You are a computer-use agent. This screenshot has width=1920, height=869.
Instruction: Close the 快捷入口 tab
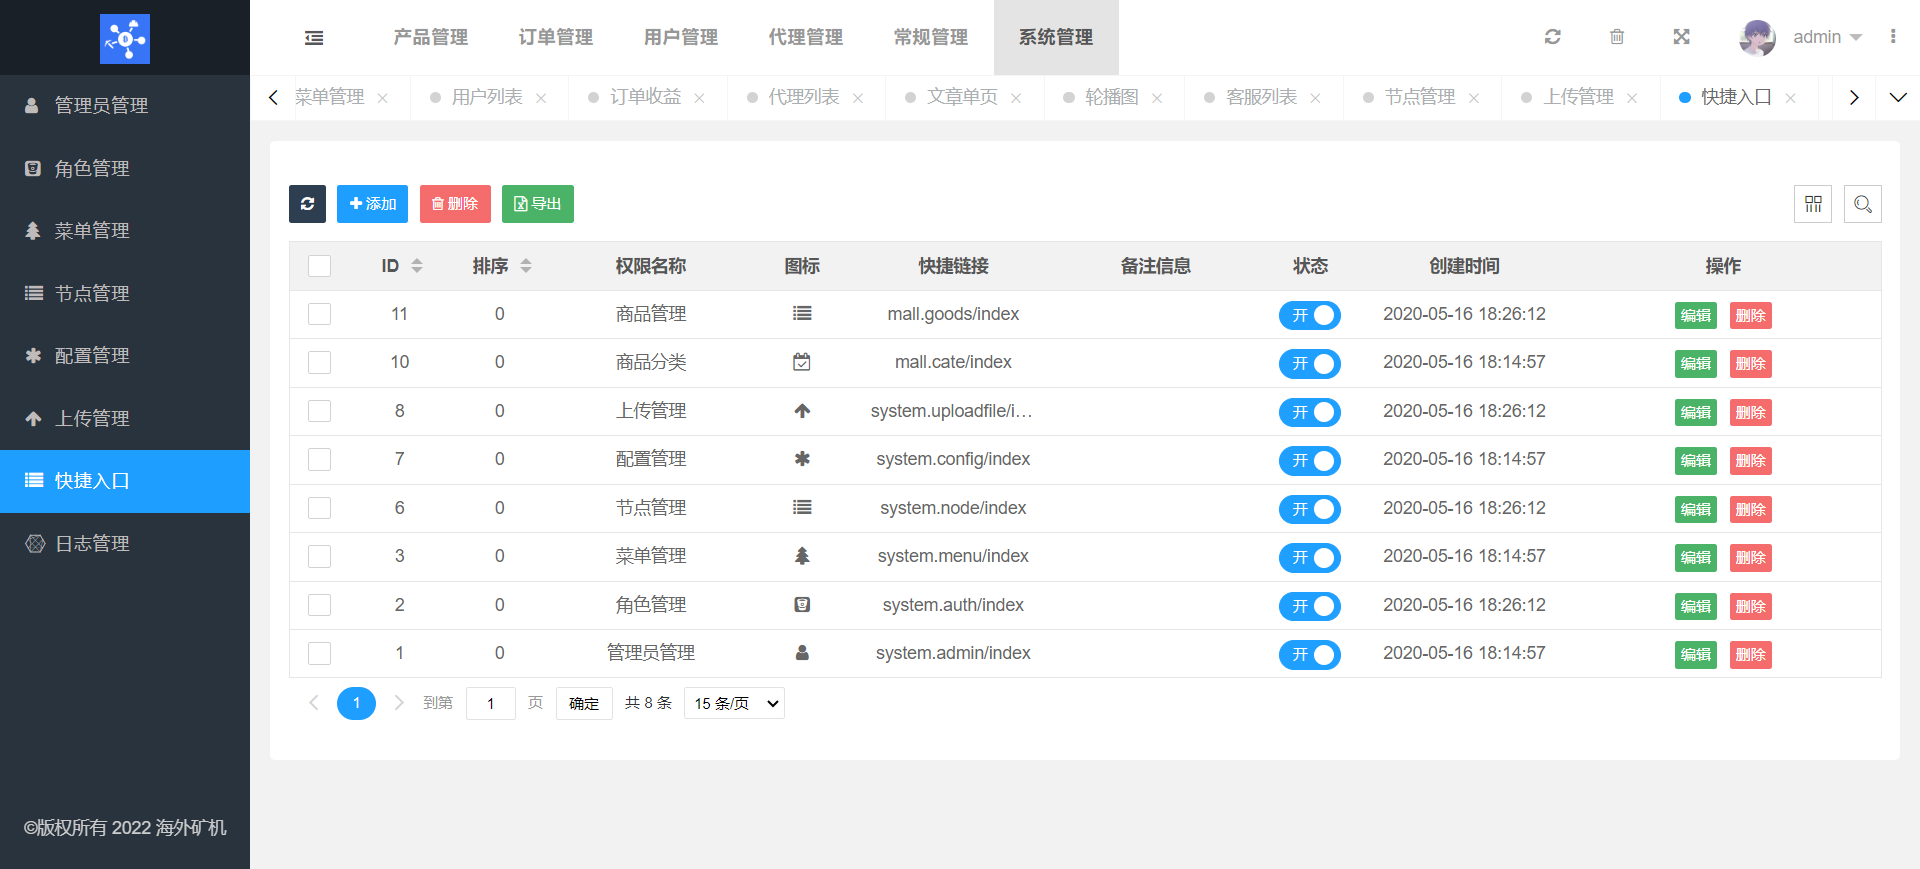[1791, 98]
